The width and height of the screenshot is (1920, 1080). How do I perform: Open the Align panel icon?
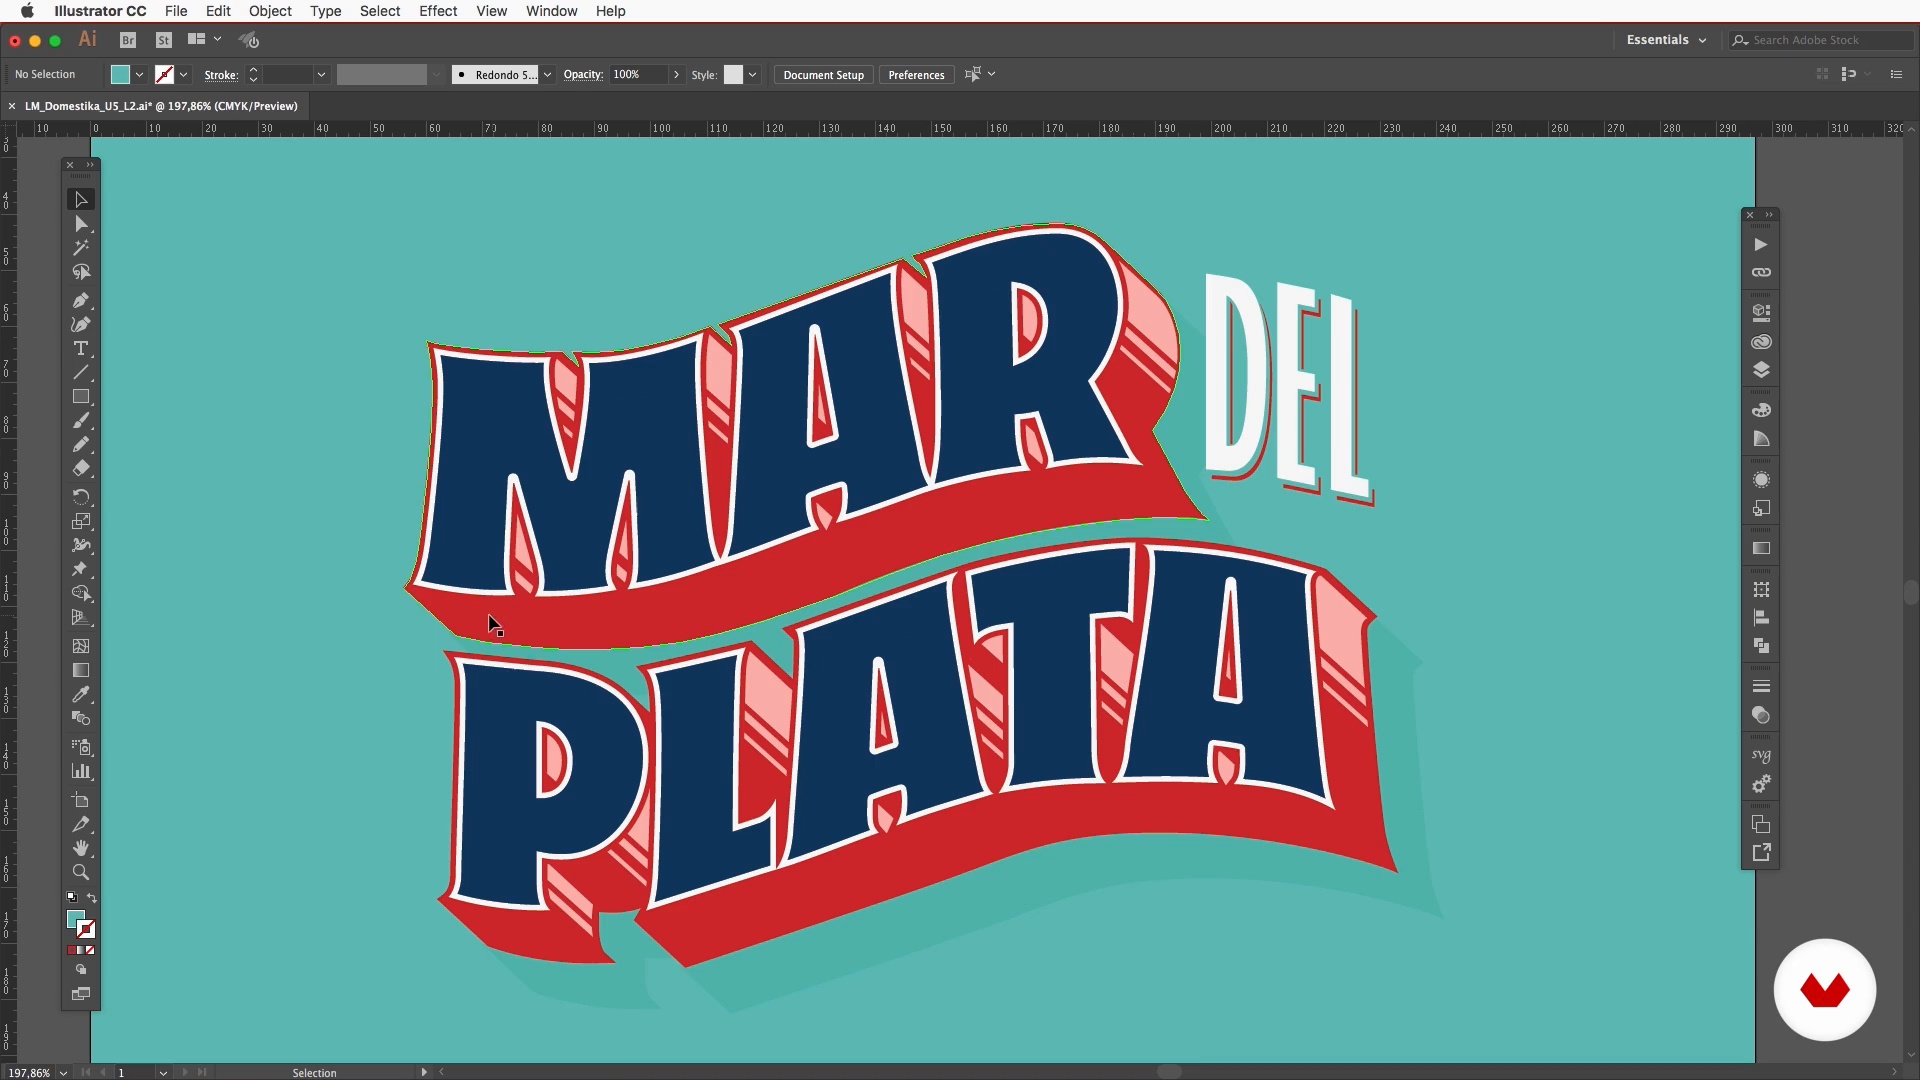pyautogui.click(x=1761, y=618)
